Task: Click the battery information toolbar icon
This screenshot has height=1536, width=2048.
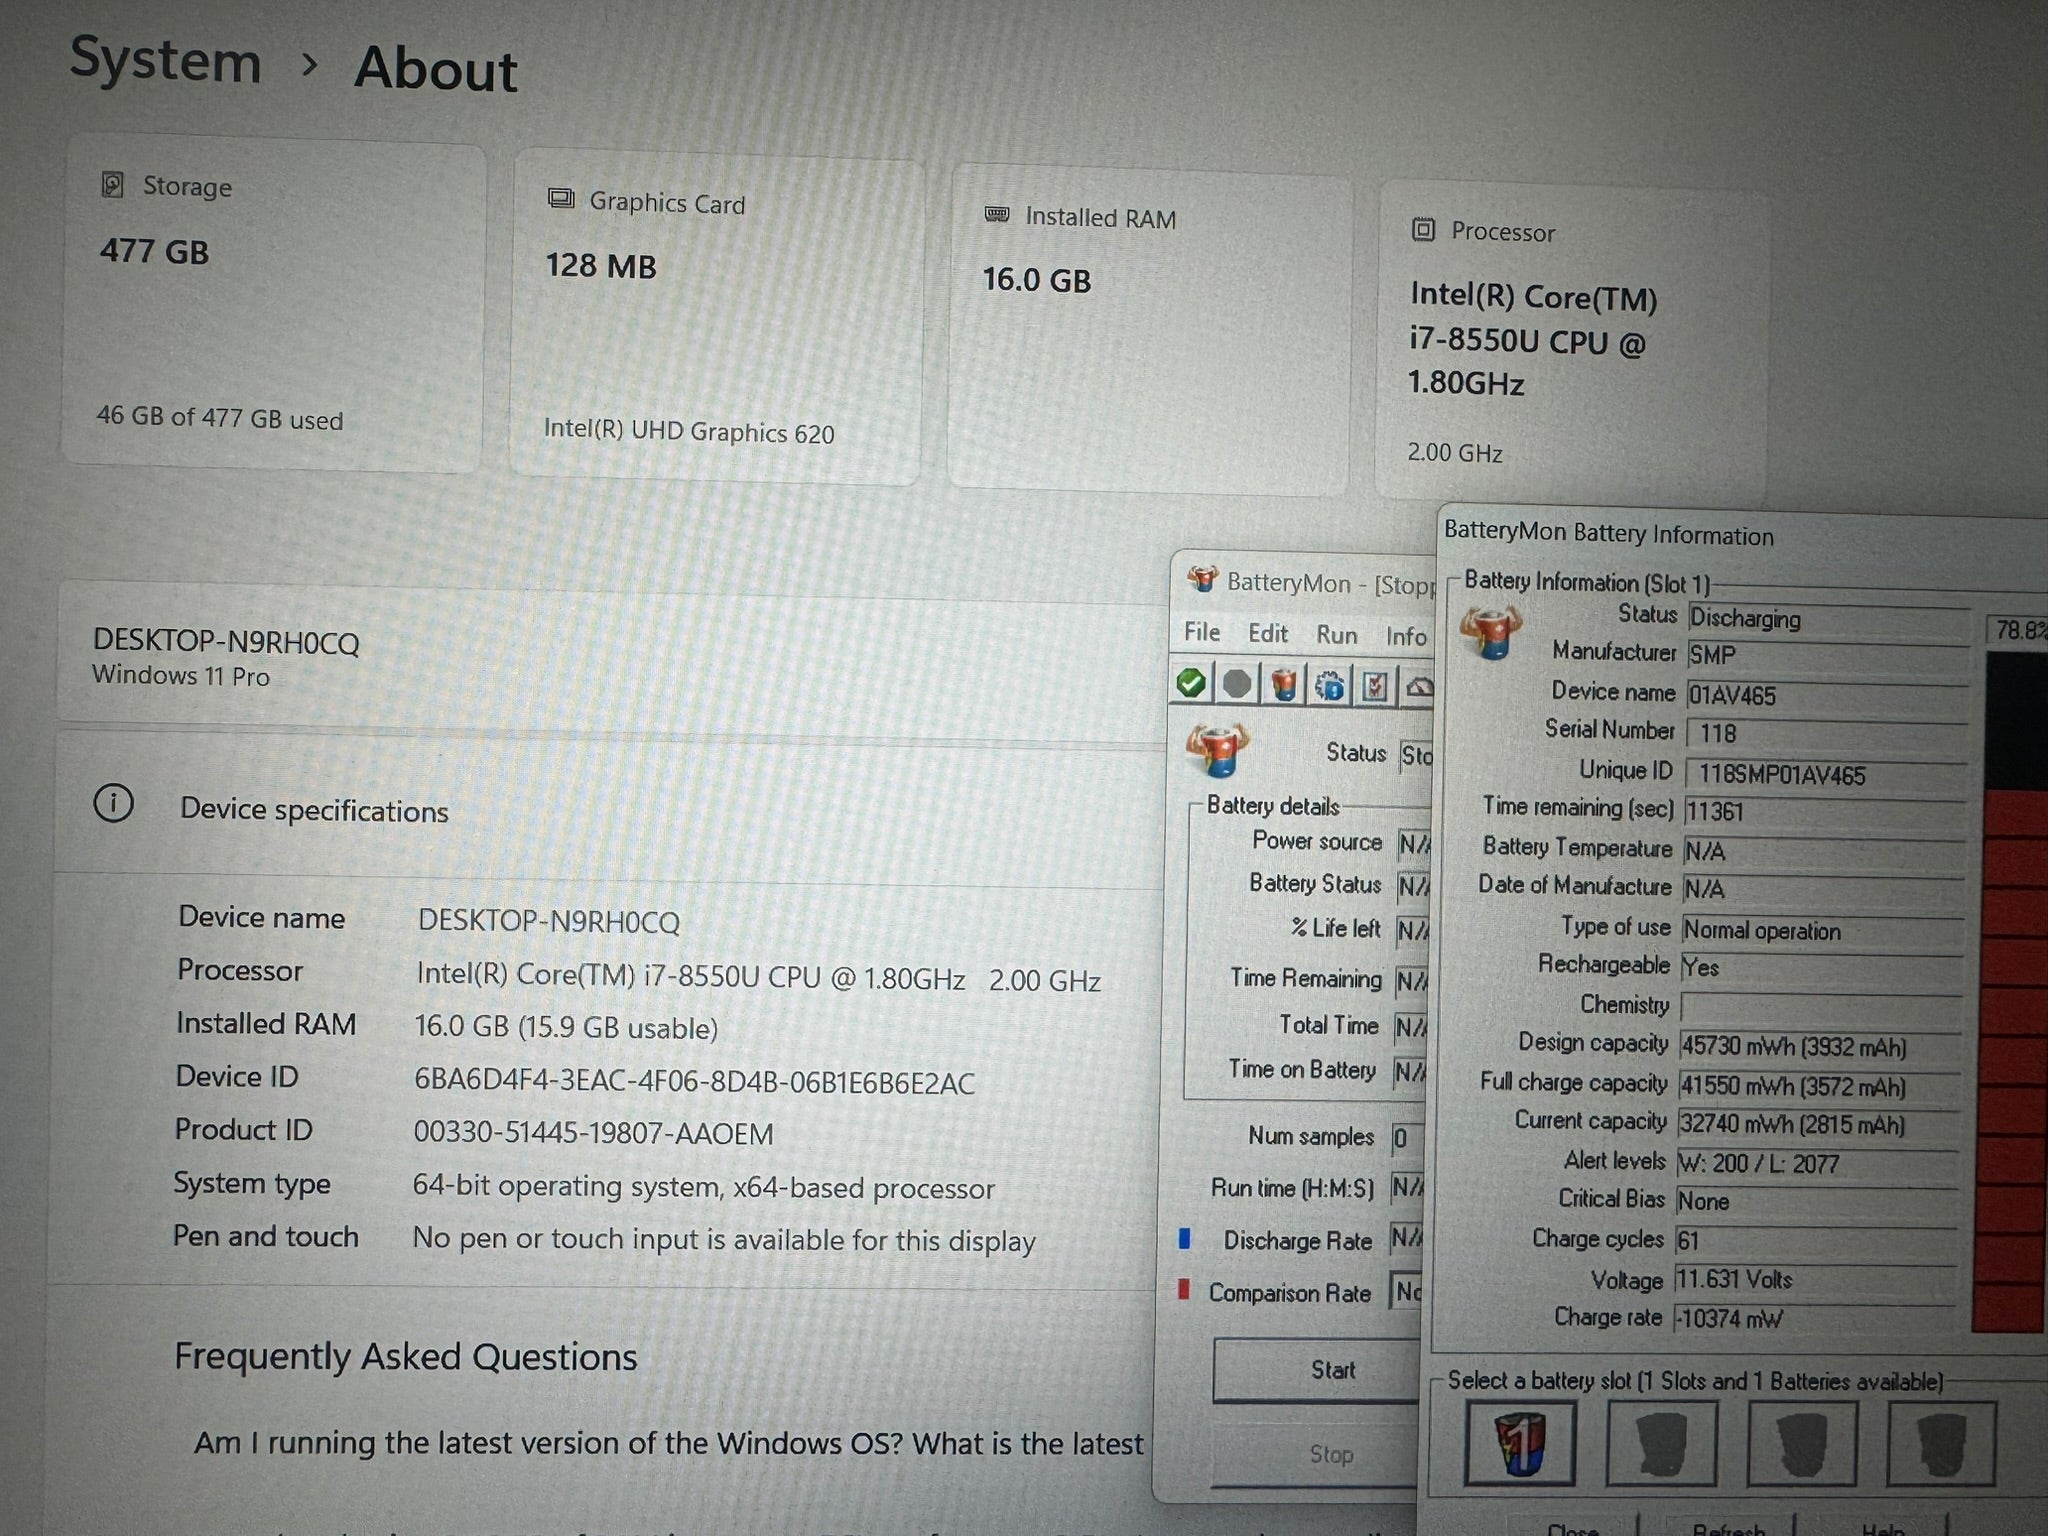Action: point(1284,685)
